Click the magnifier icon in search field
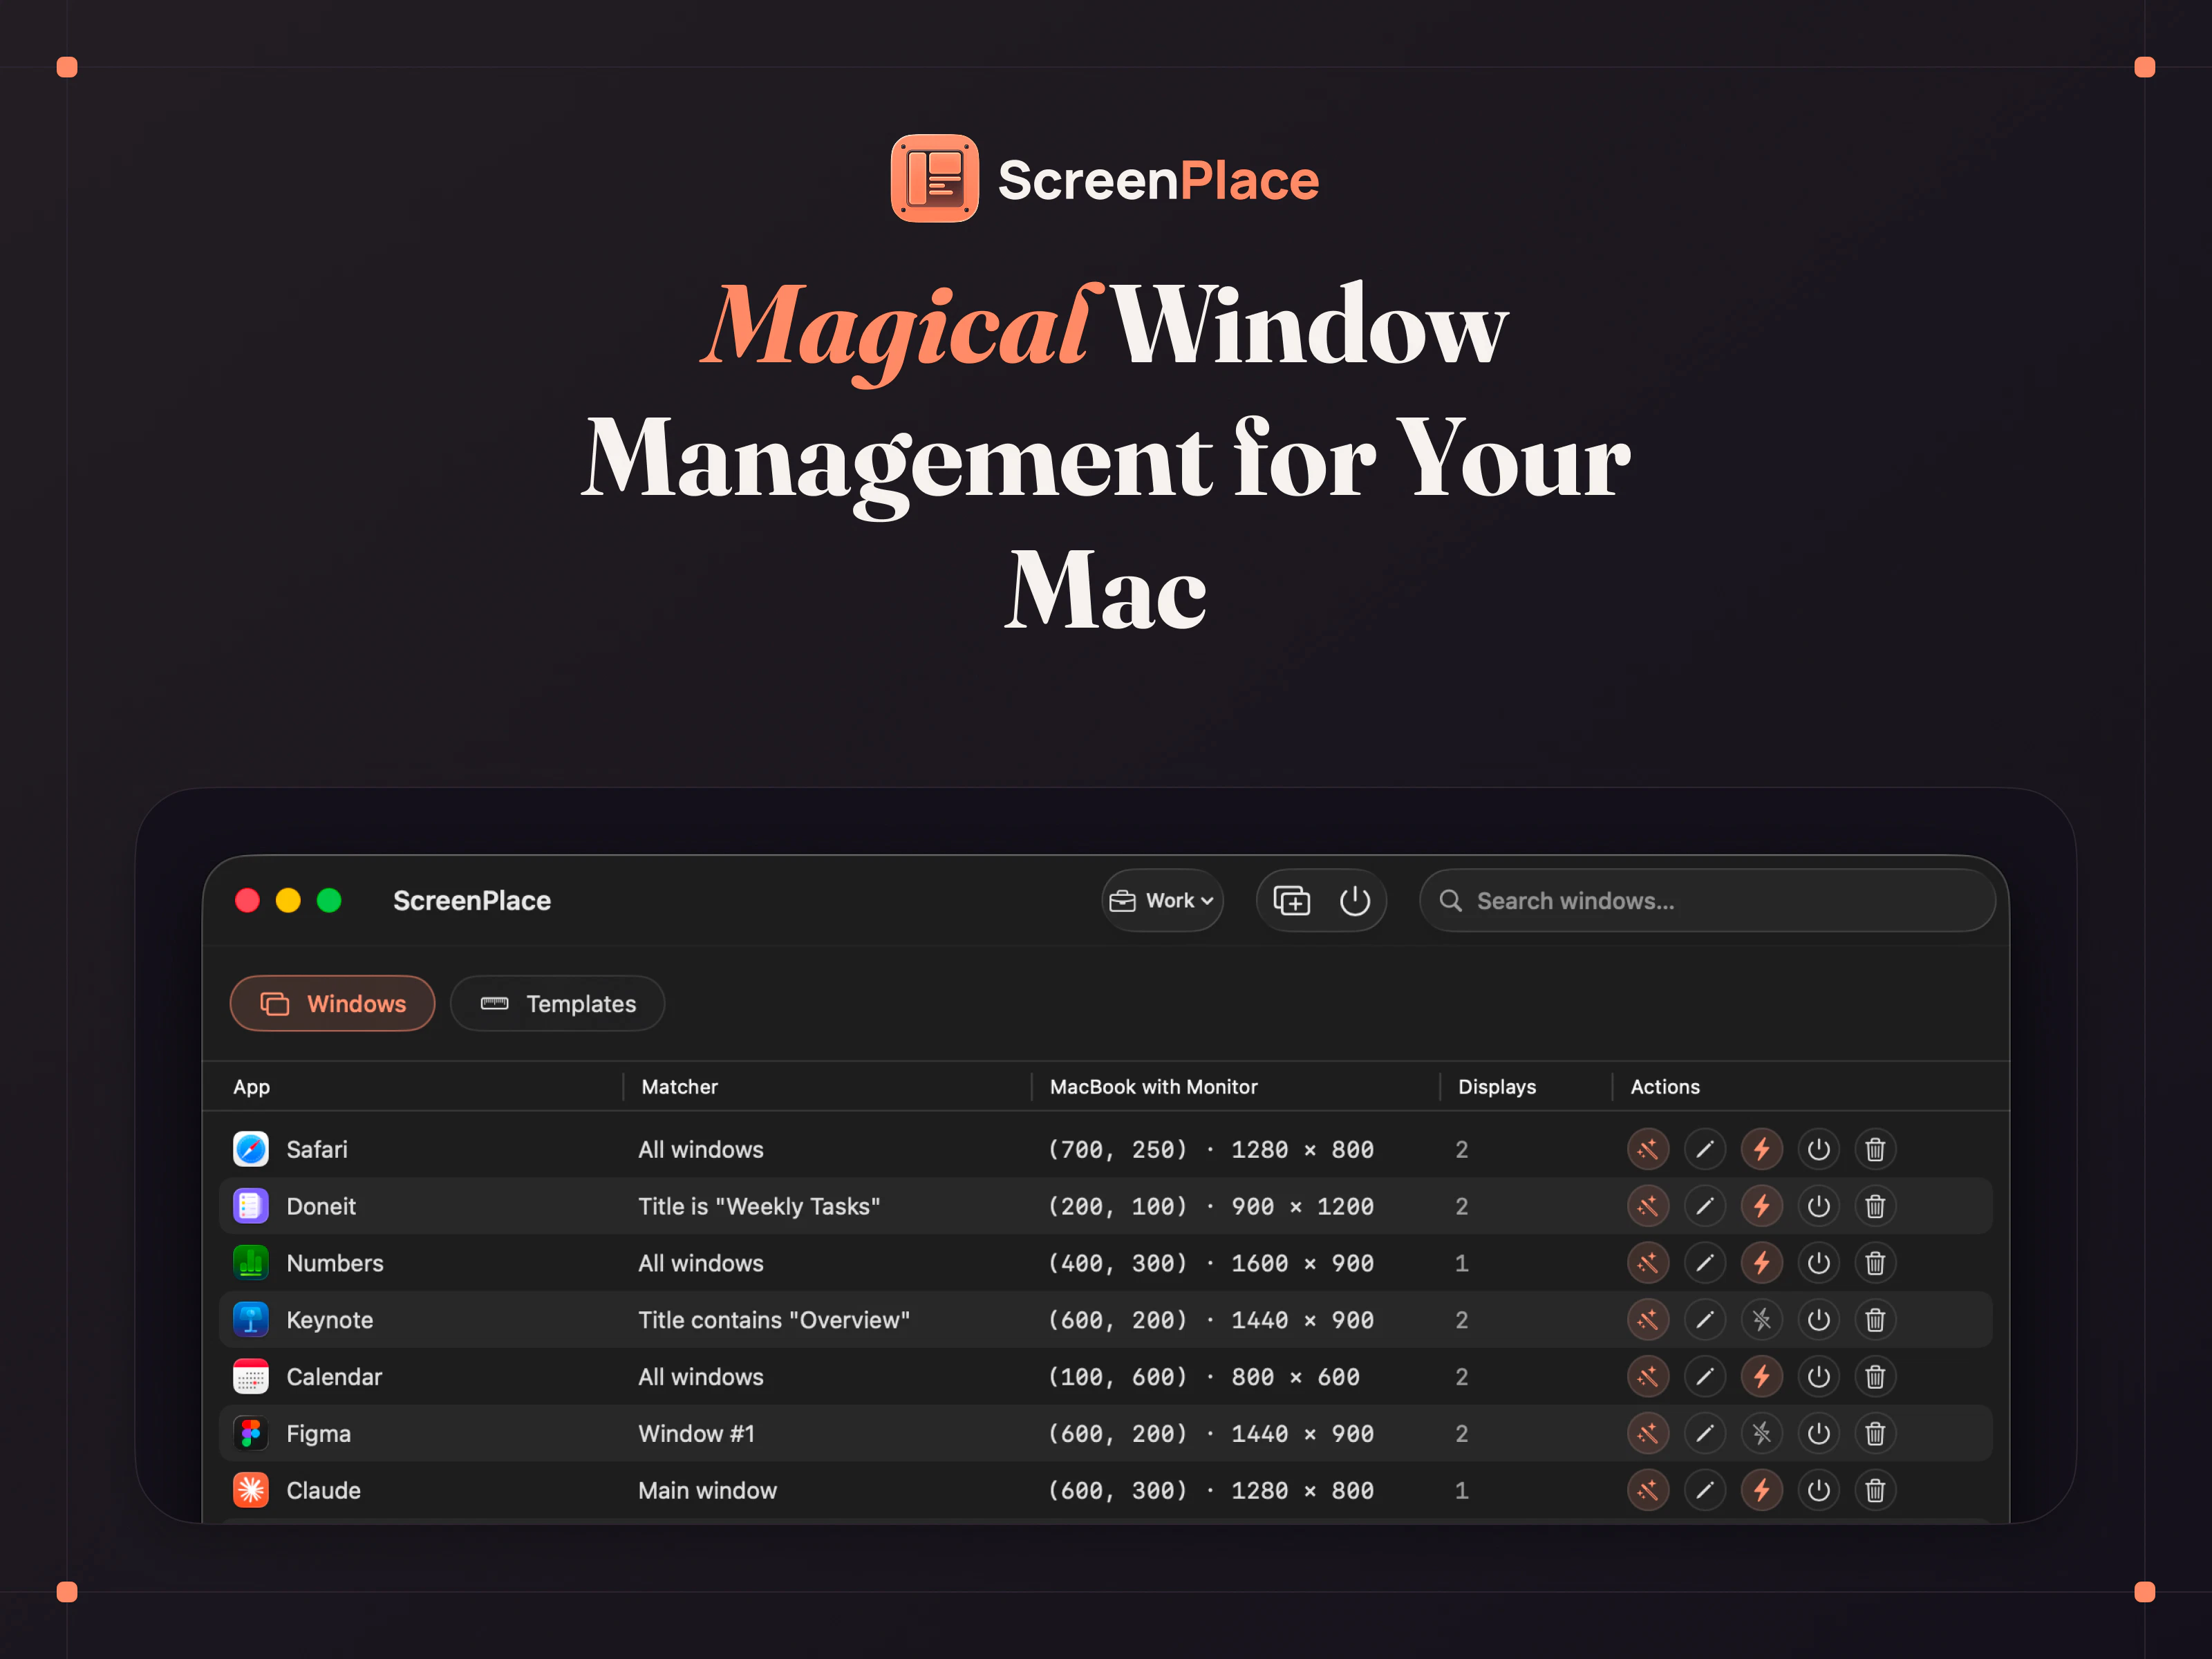The width and height of the screenshot is (2212, 1659). [1451, 901]
